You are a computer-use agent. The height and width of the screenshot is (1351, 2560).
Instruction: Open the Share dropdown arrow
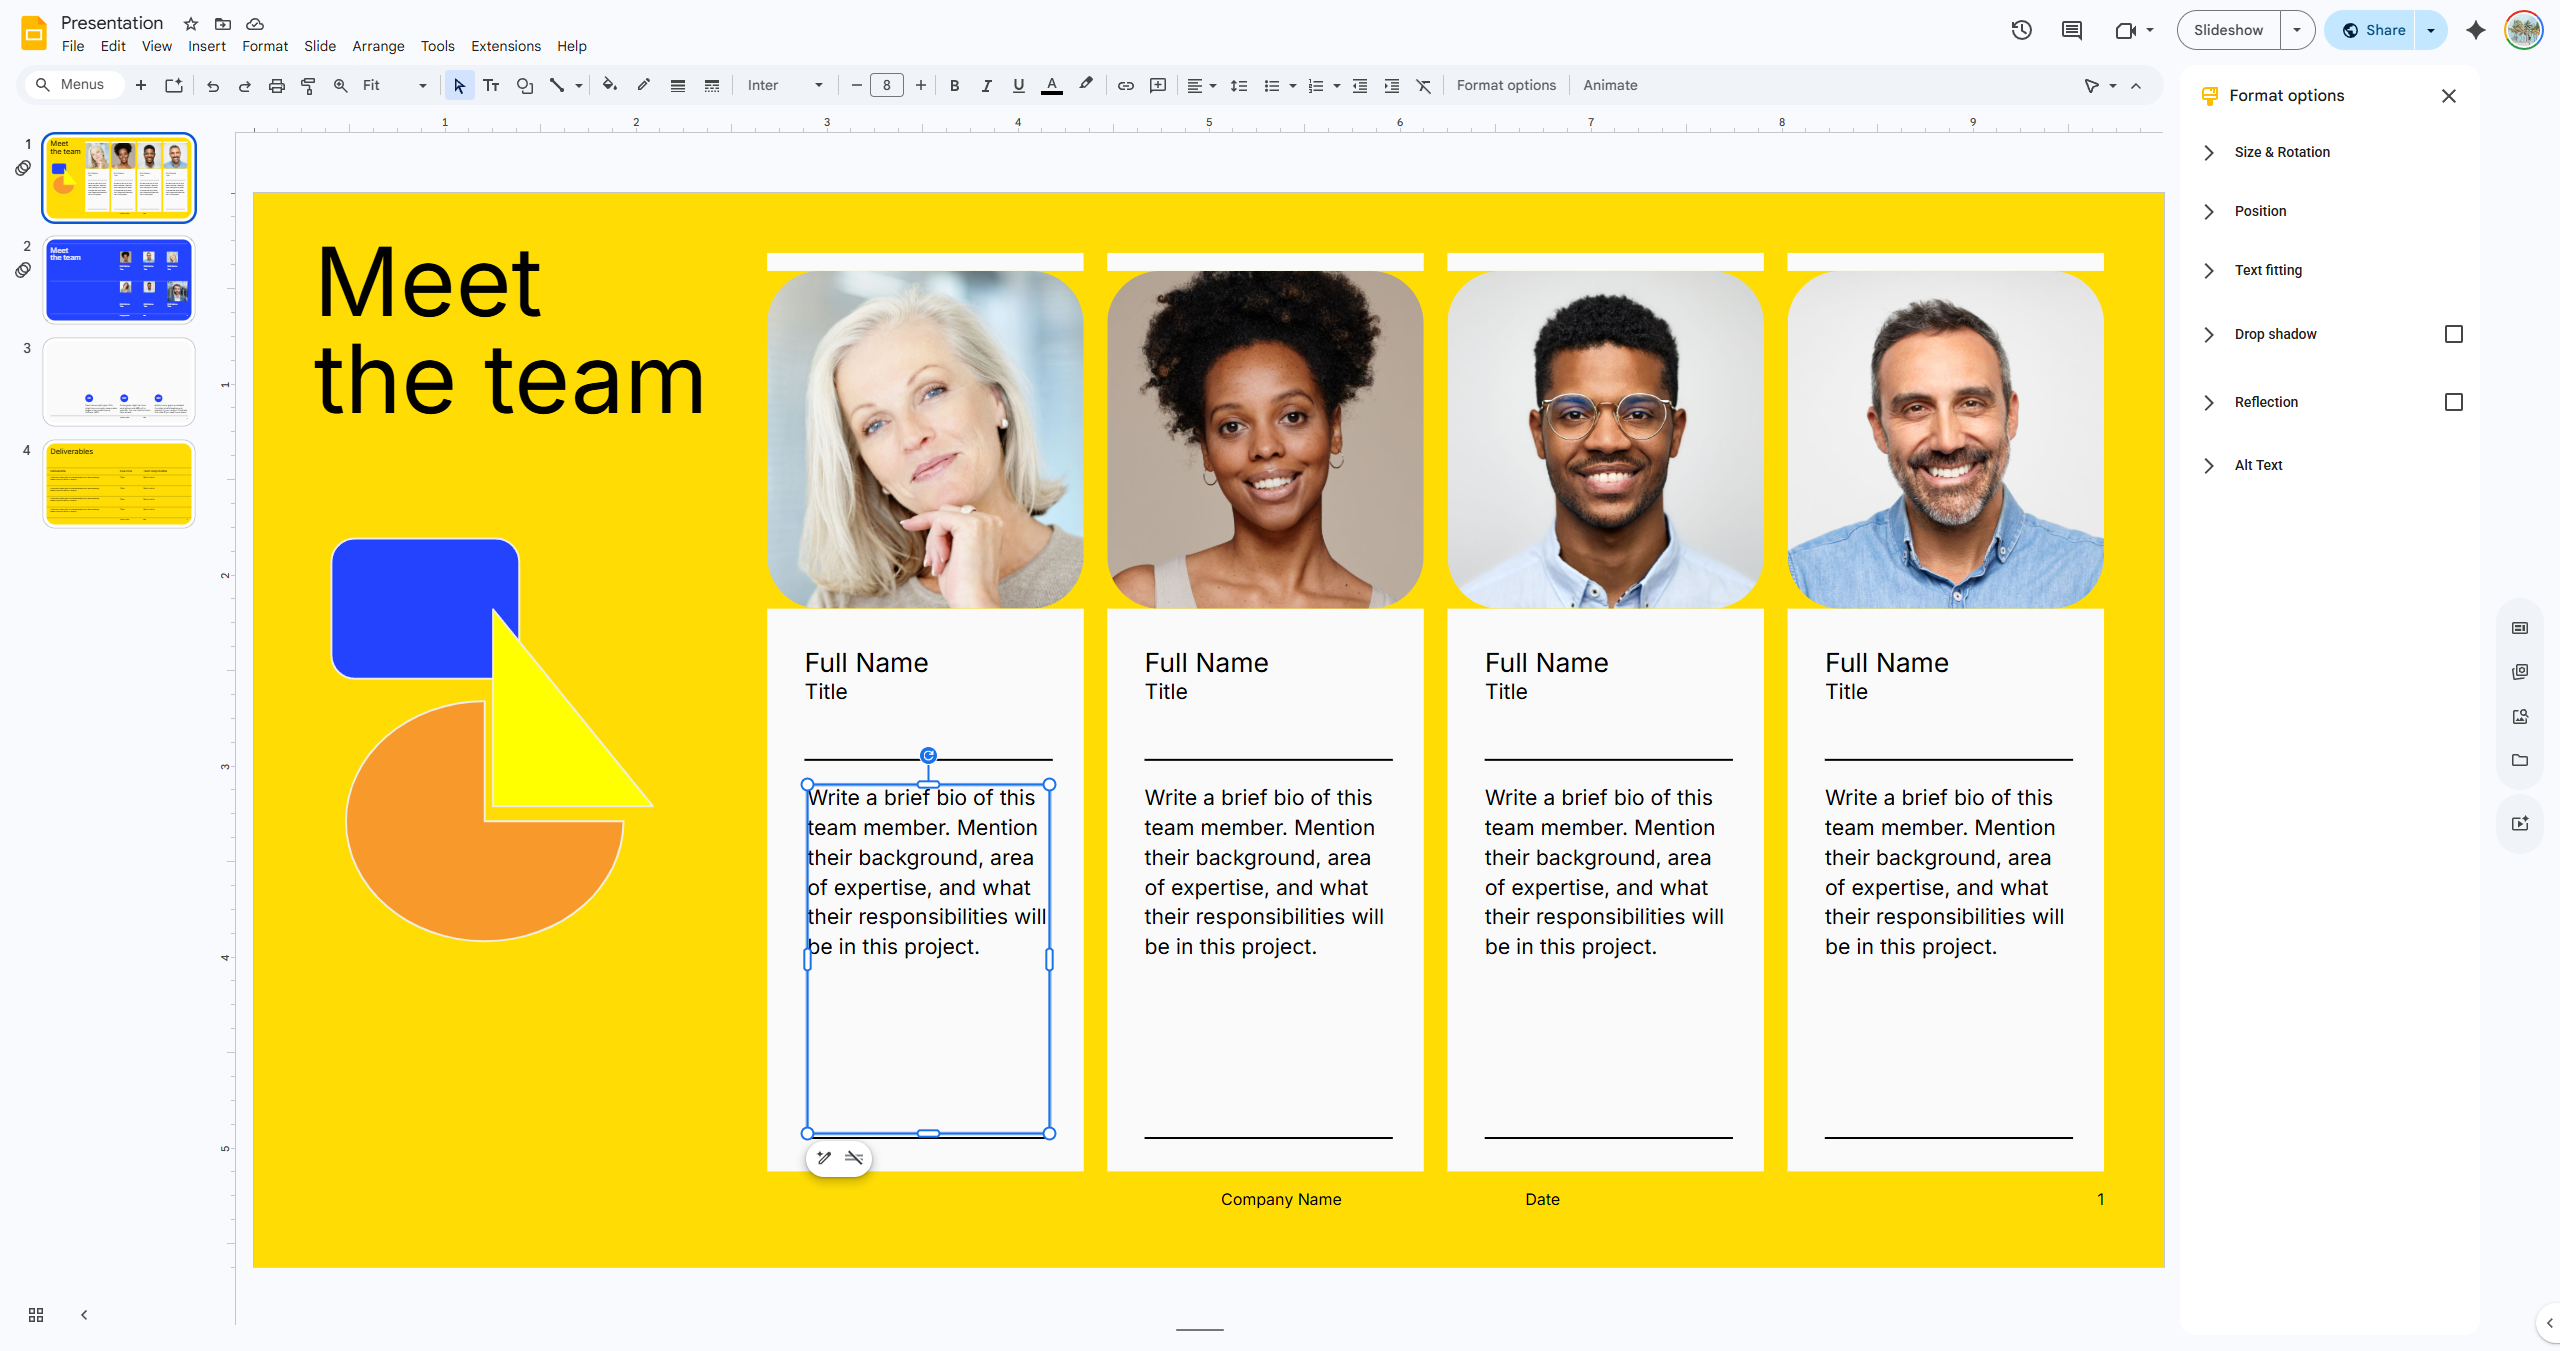pos(2431,30)
